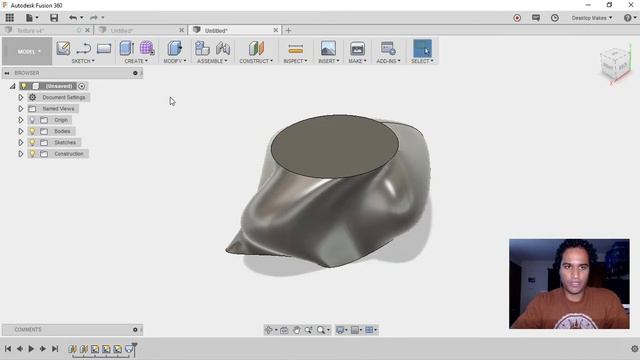Open the Viewports layout icon
This screenshot has width=640, height=360.
click(369, 330)
